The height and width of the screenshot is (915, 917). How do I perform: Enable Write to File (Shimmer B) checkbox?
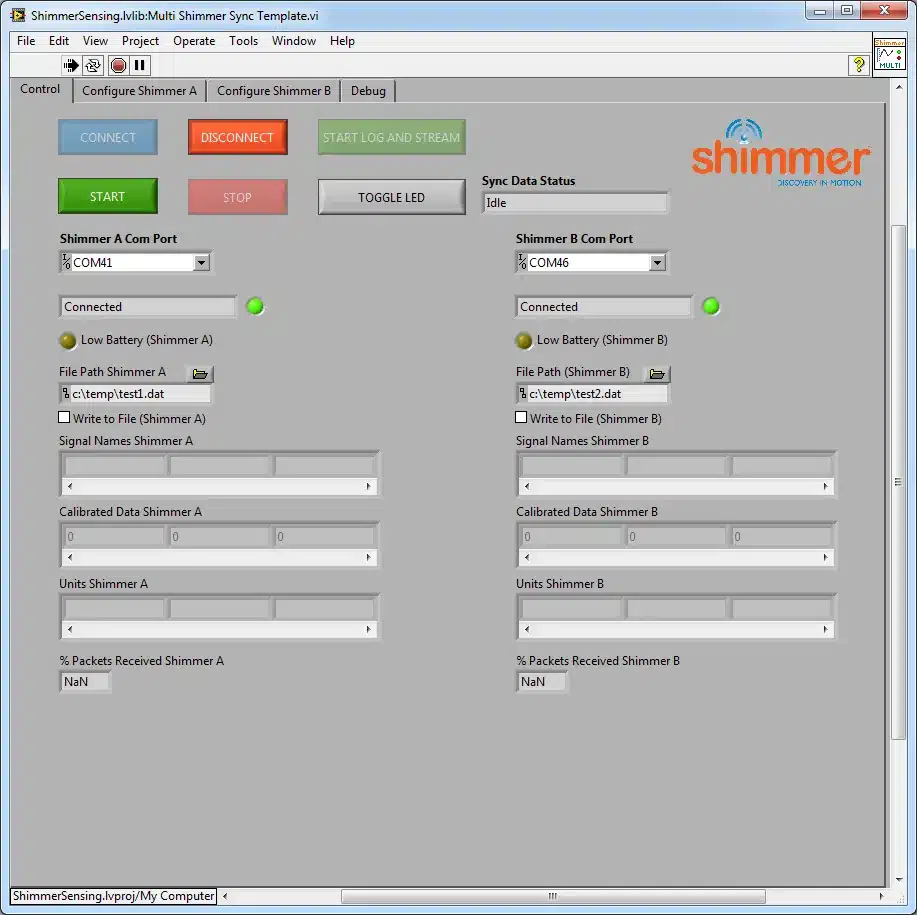pyautogui.click(x=521, y=417)
